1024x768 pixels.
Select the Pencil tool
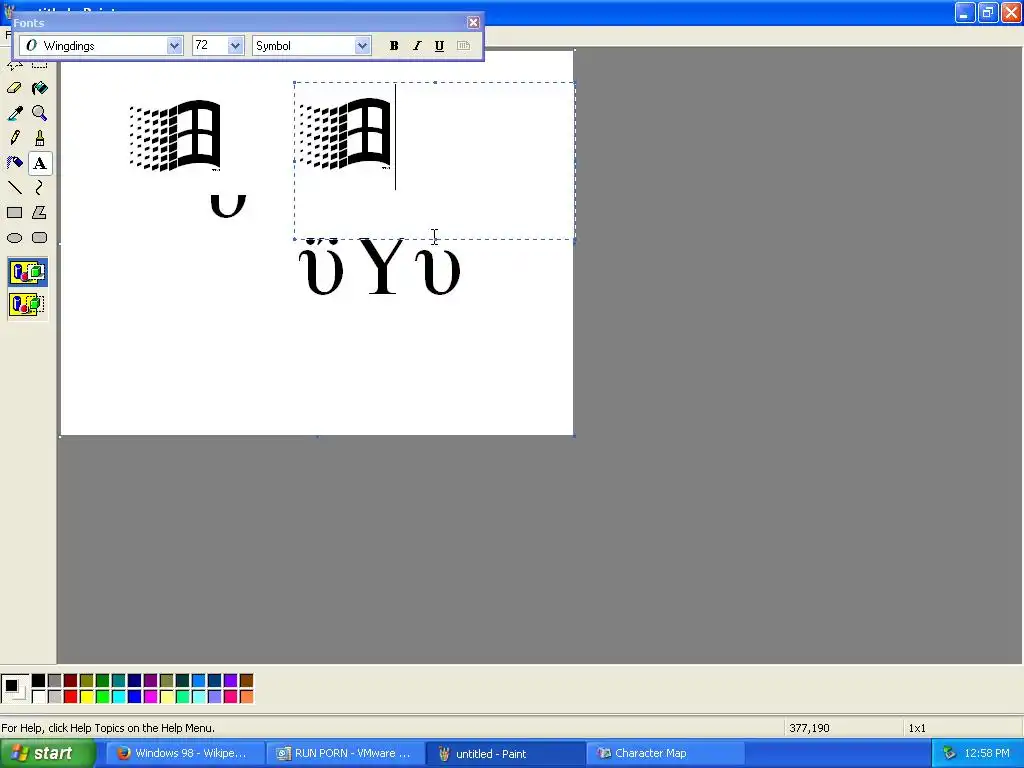click(x=14, y=138)
